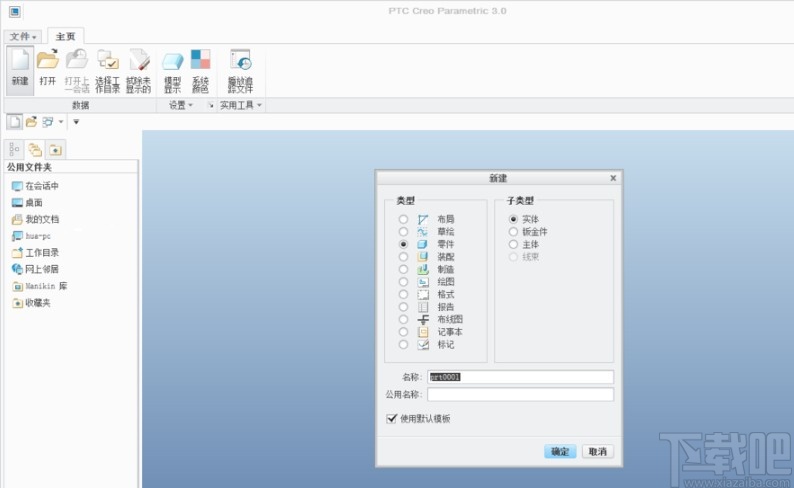Open 网上邻居 in the folder list
Image resolution: width=794 pixels, height=488 pixels.
coord(35,269)
